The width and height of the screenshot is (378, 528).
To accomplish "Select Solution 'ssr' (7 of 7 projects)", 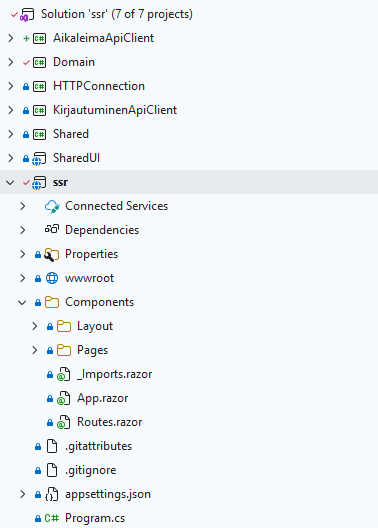I will pyautogui.click(x=117, y=14).
